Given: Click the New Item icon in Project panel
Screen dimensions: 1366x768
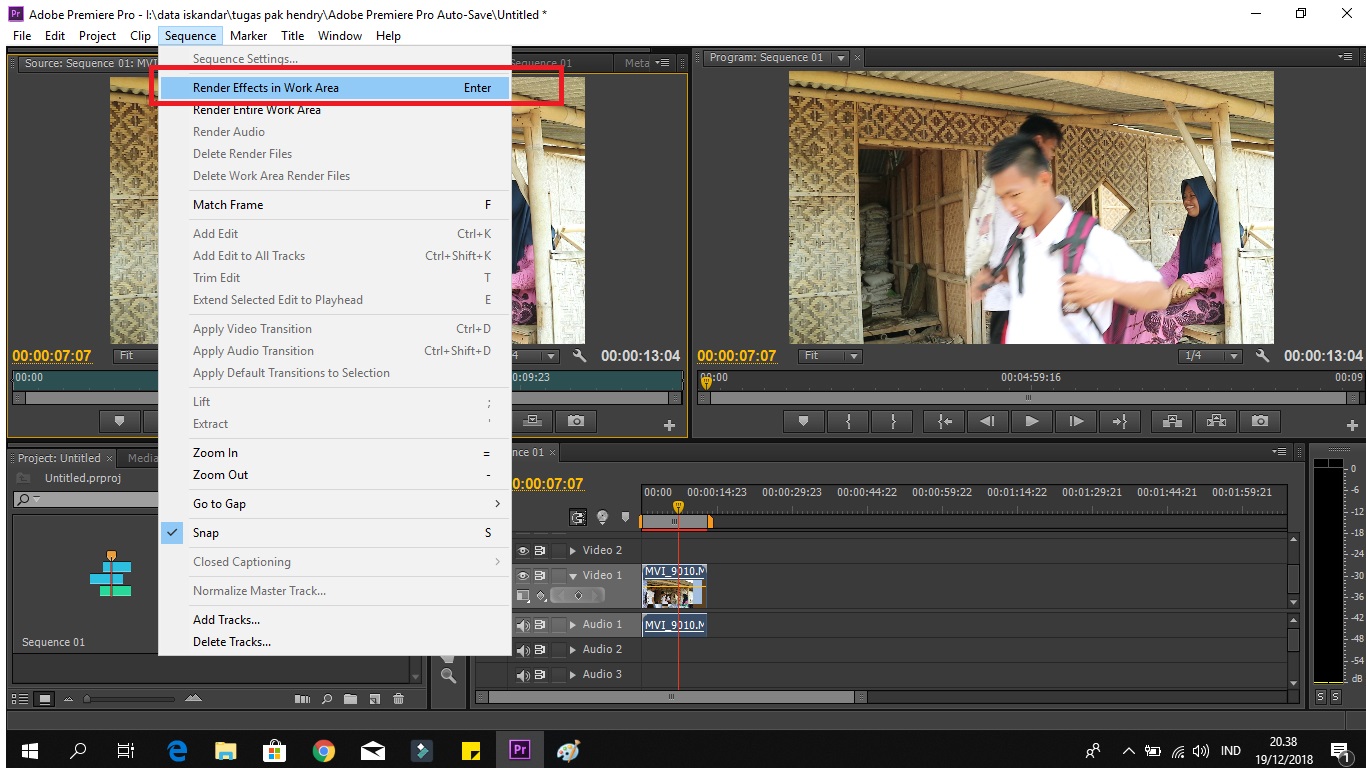Looking at the screenshot, I should (375, 699).
